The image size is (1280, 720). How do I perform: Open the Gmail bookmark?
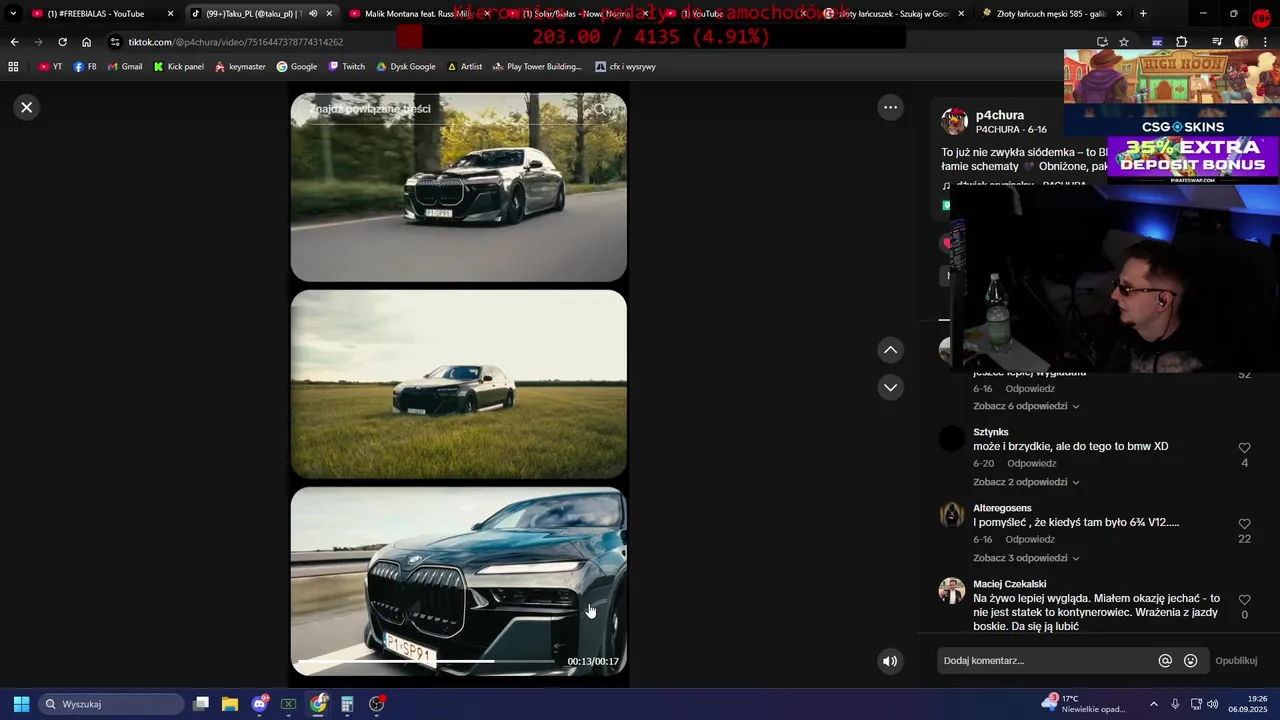tap(124, 67)
